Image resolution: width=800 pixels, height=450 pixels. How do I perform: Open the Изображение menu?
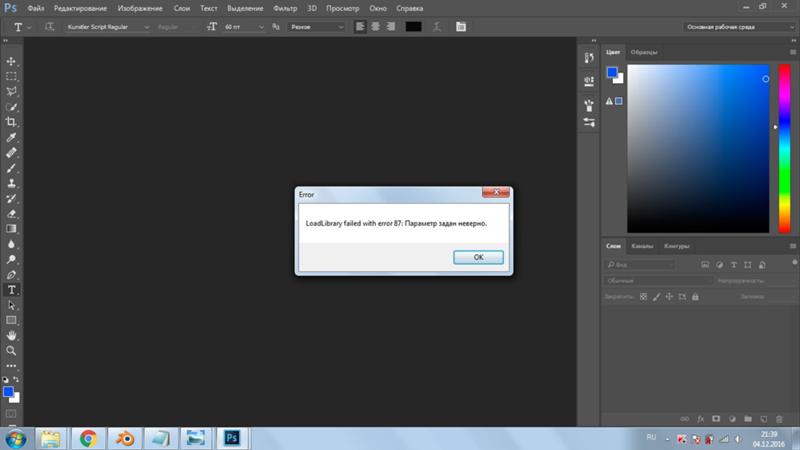click(x=140, y=8)
